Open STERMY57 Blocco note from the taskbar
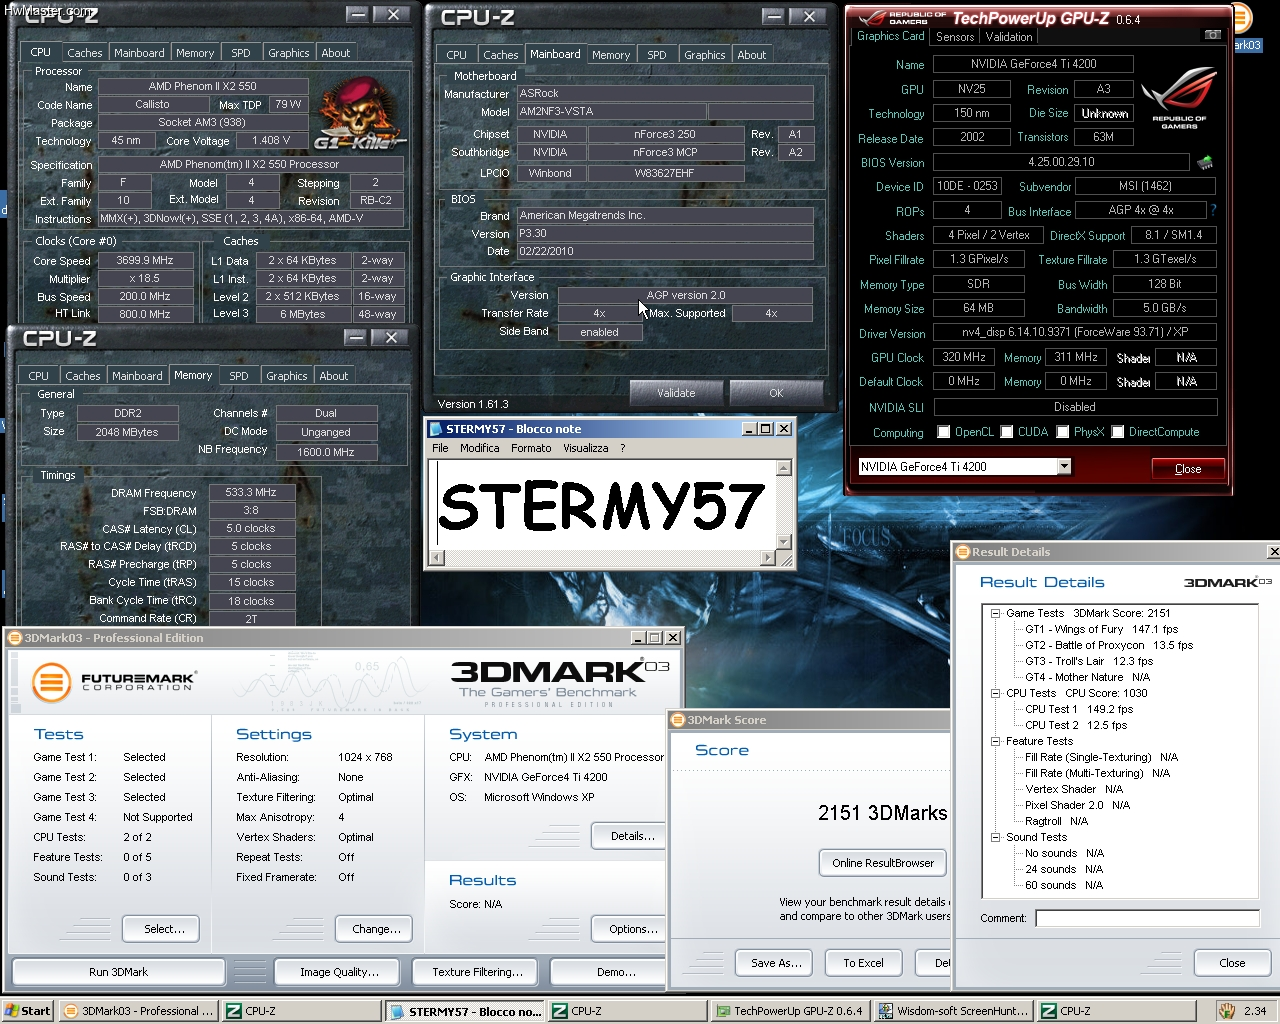Image resolution: width=1280 pixels, height=1024 pixels. 465,1011
